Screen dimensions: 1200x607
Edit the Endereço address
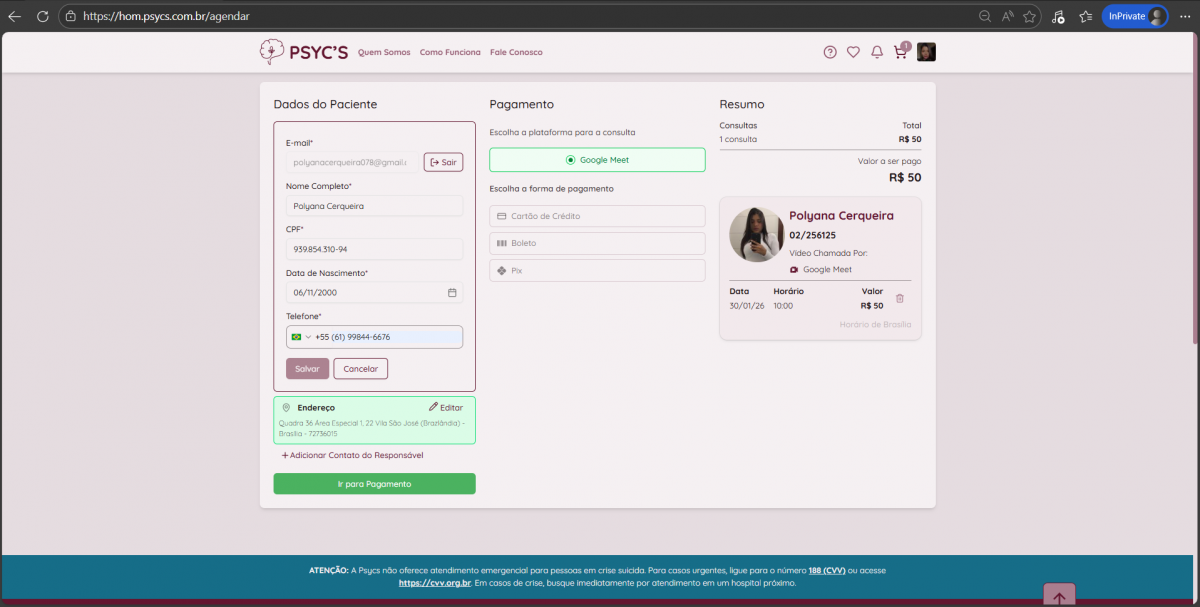pyautogui.click(x=446, y=408)
